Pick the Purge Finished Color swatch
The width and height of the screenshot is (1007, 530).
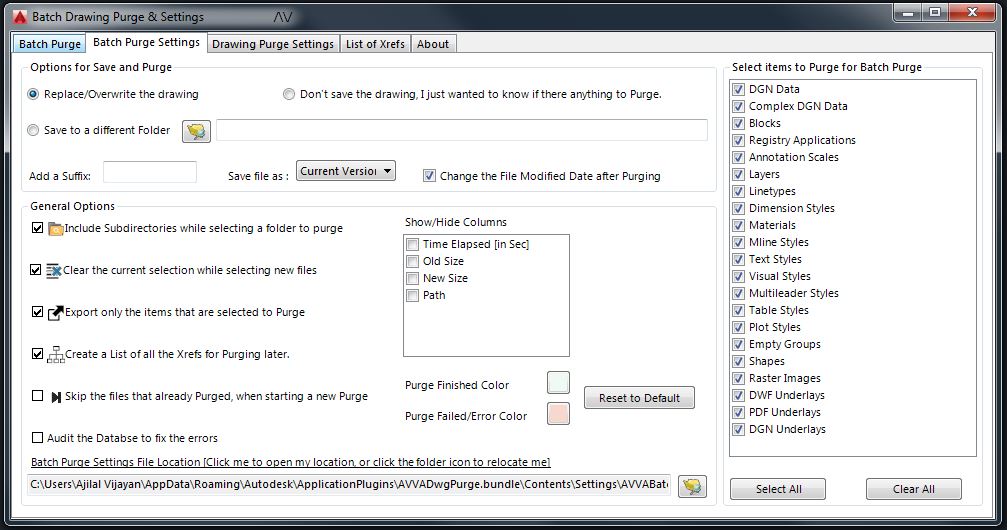click(558, 383)
